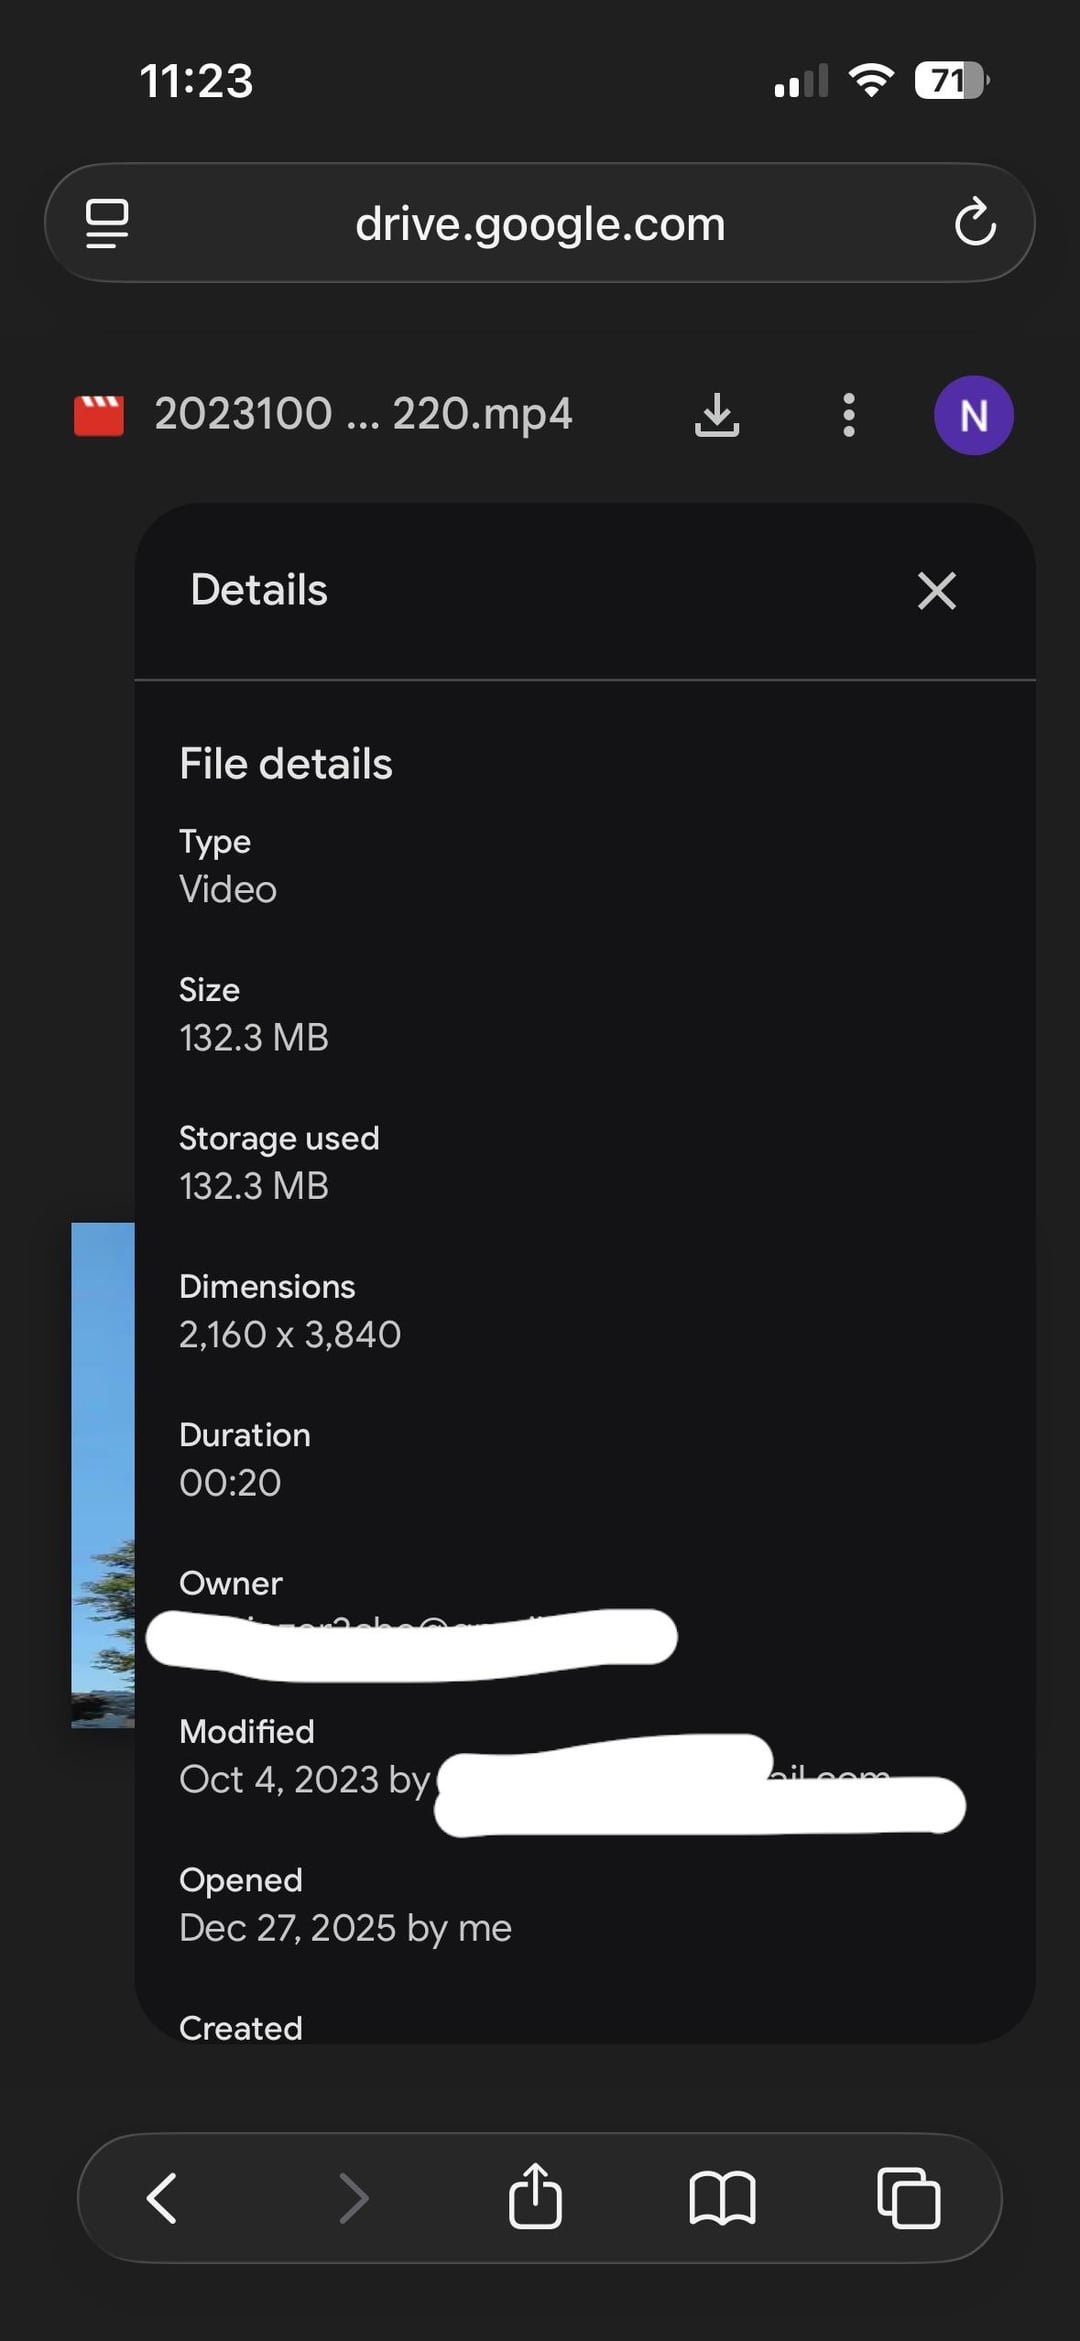1080x2341 pixels.
Task: Tap the 132.3 MB Size value
Action: pyautogui.click(x=254, y=1037)
